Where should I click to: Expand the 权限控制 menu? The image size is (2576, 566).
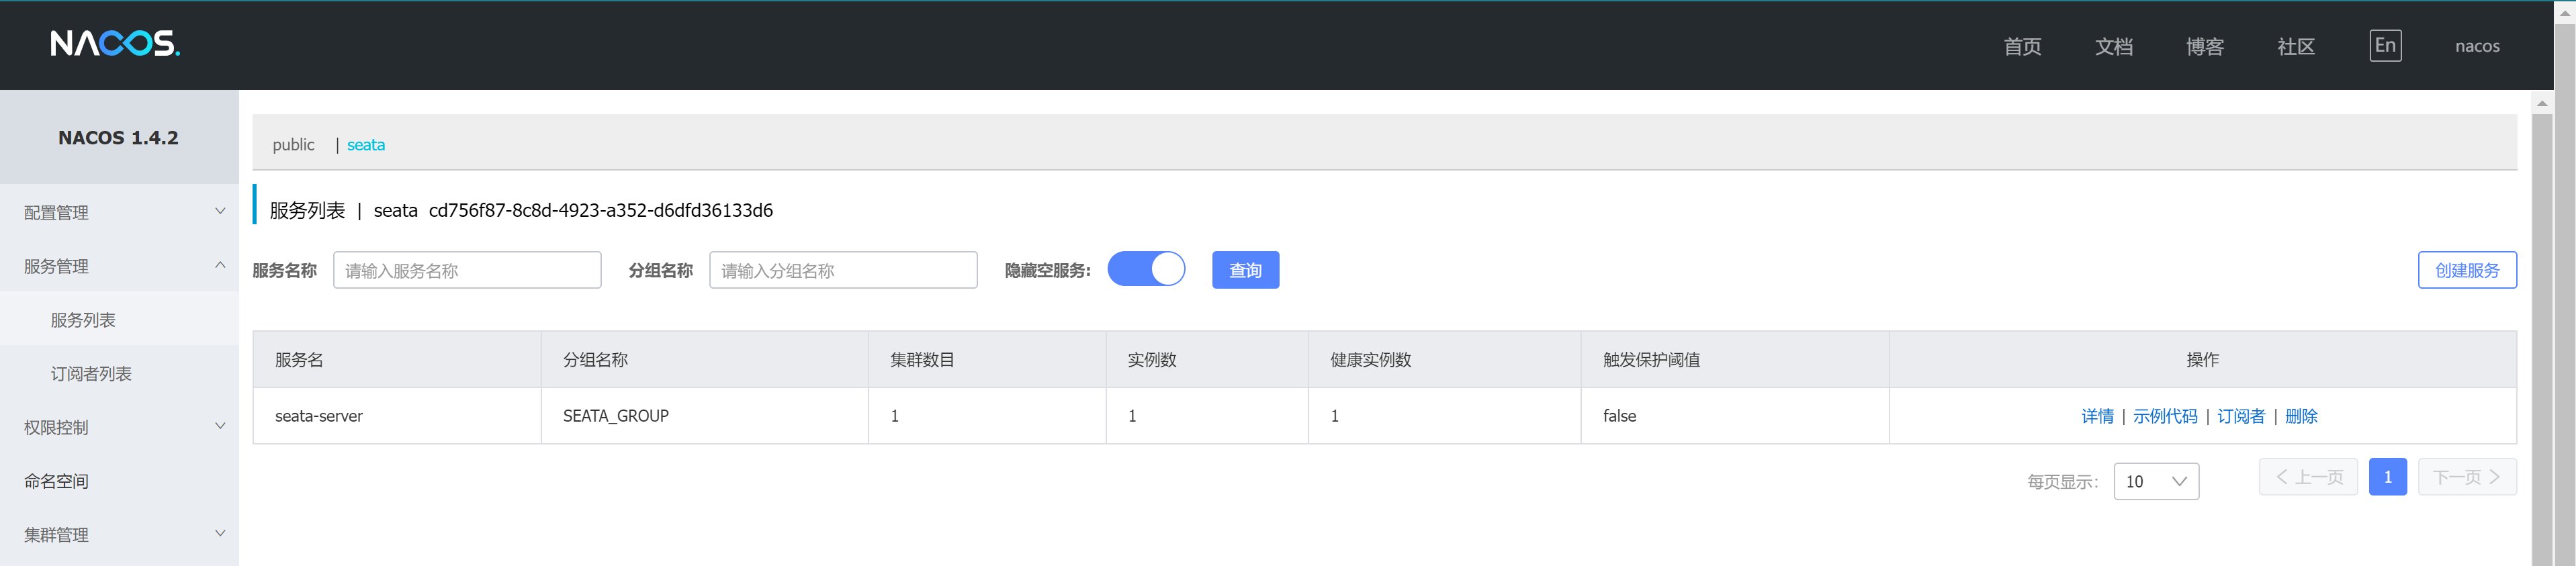(x=119, y=427)
